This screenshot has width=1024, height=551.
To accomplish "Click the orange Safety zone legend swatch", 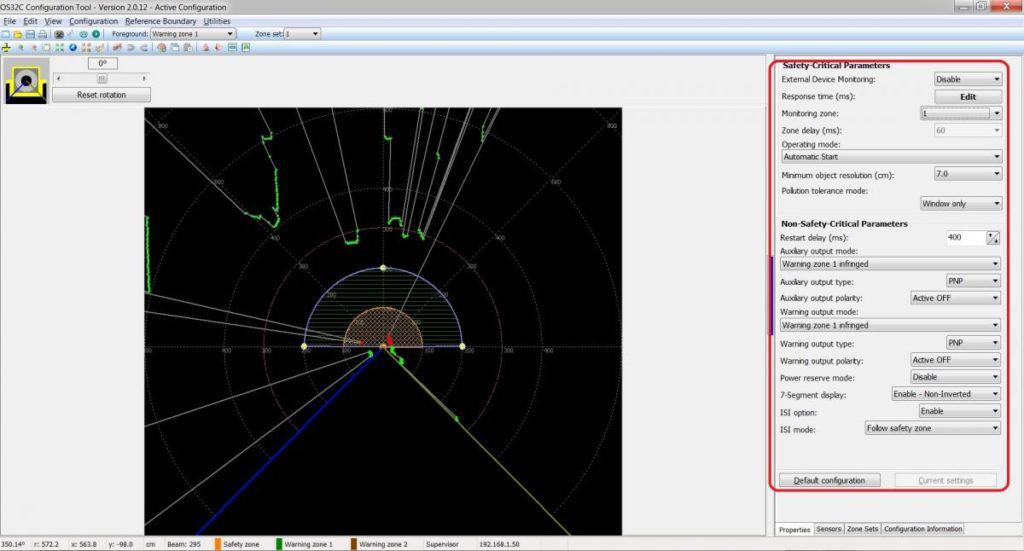I will click(217, 544).
